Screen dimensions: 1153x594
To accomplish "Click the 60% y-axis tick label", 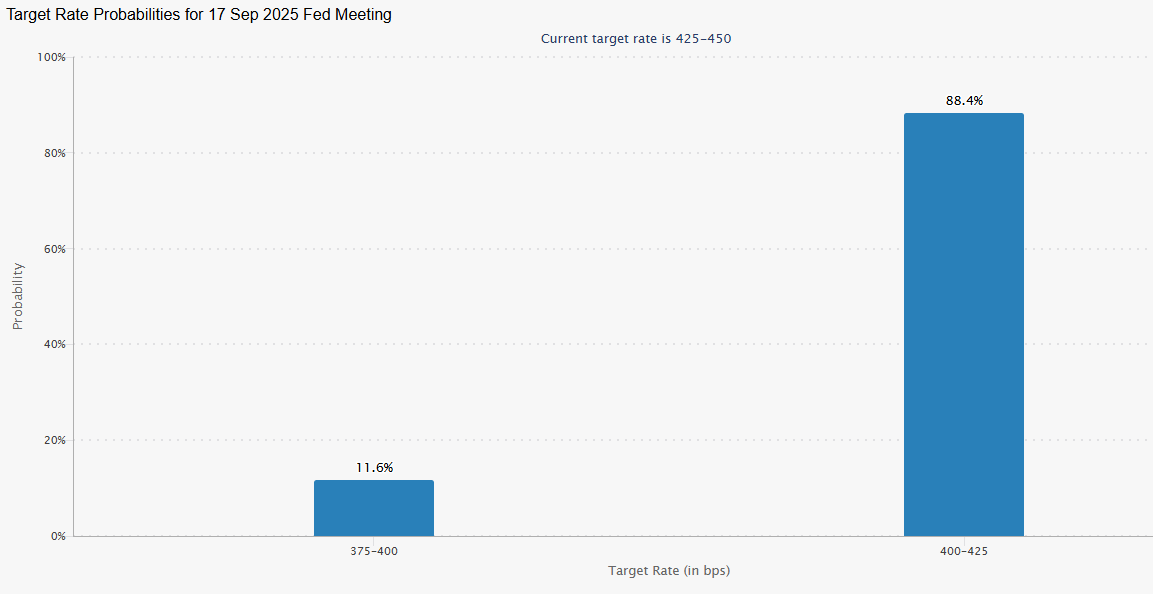I will click(53, 249).
